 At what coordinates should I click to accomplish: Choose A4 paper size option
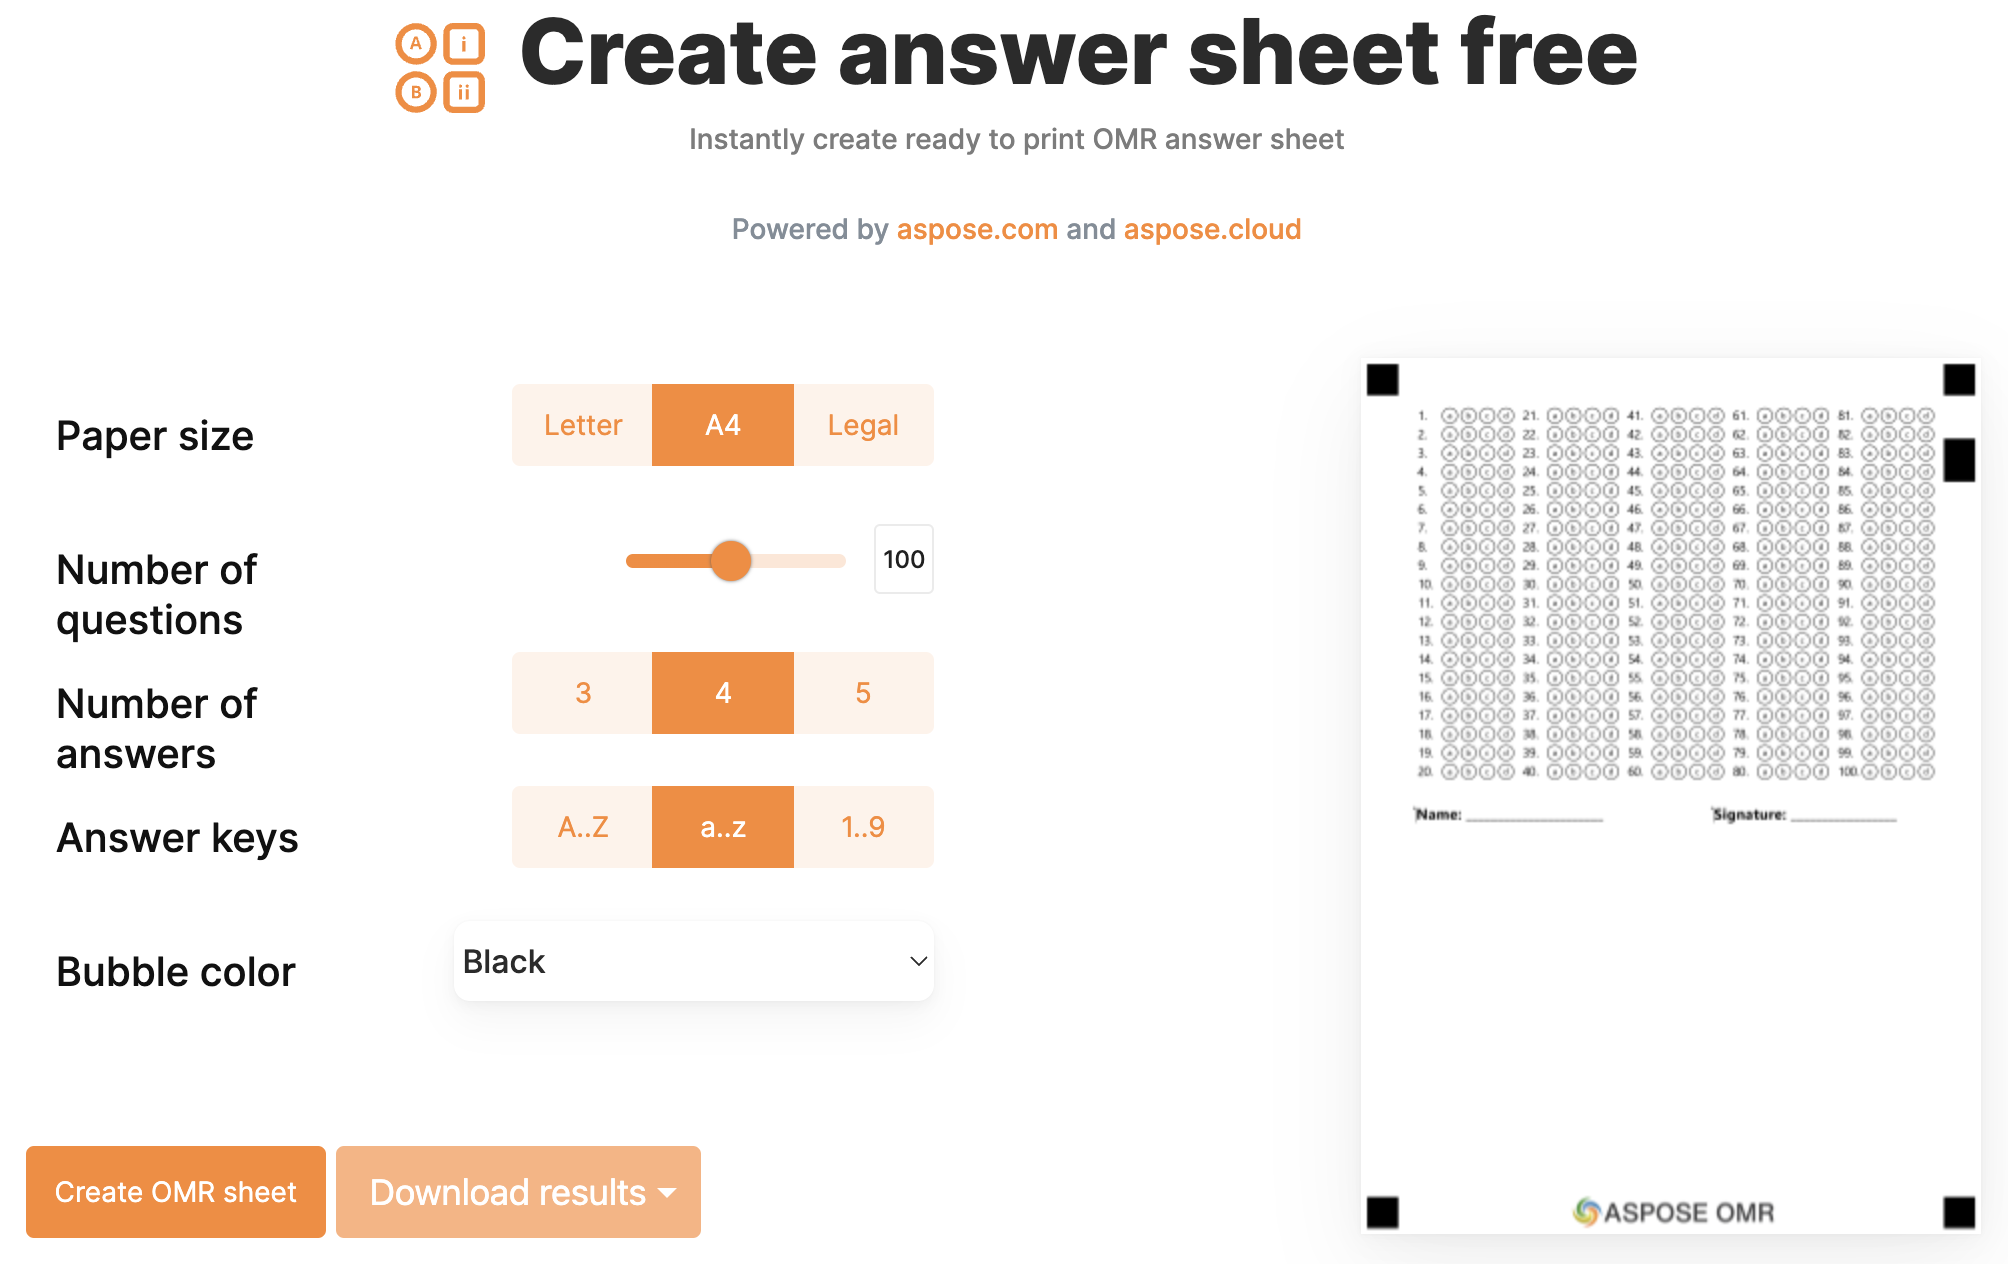pos(722,425)
